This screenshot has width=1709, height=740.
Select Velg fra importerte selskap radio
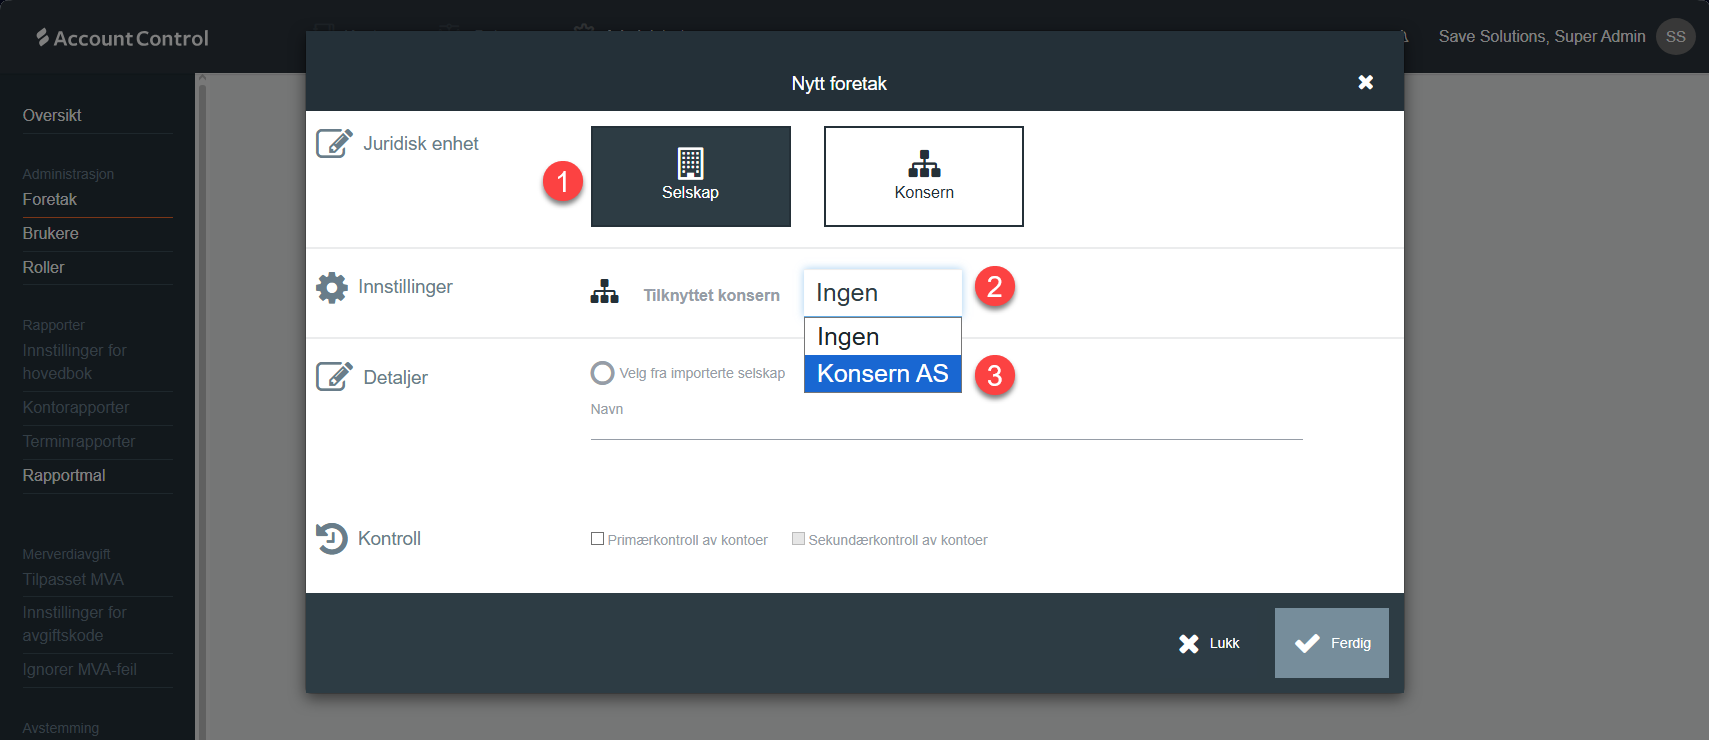(602, 373)
